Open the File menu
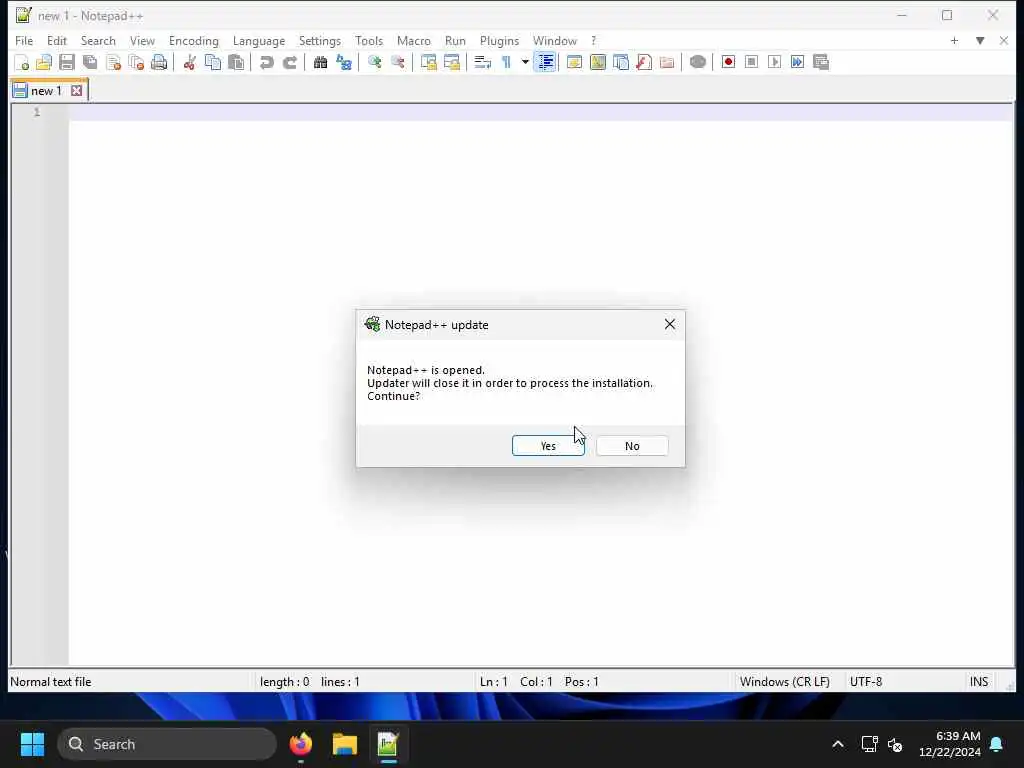The height and width of the screenshot is (768, 1024). (x=24, y=40)
